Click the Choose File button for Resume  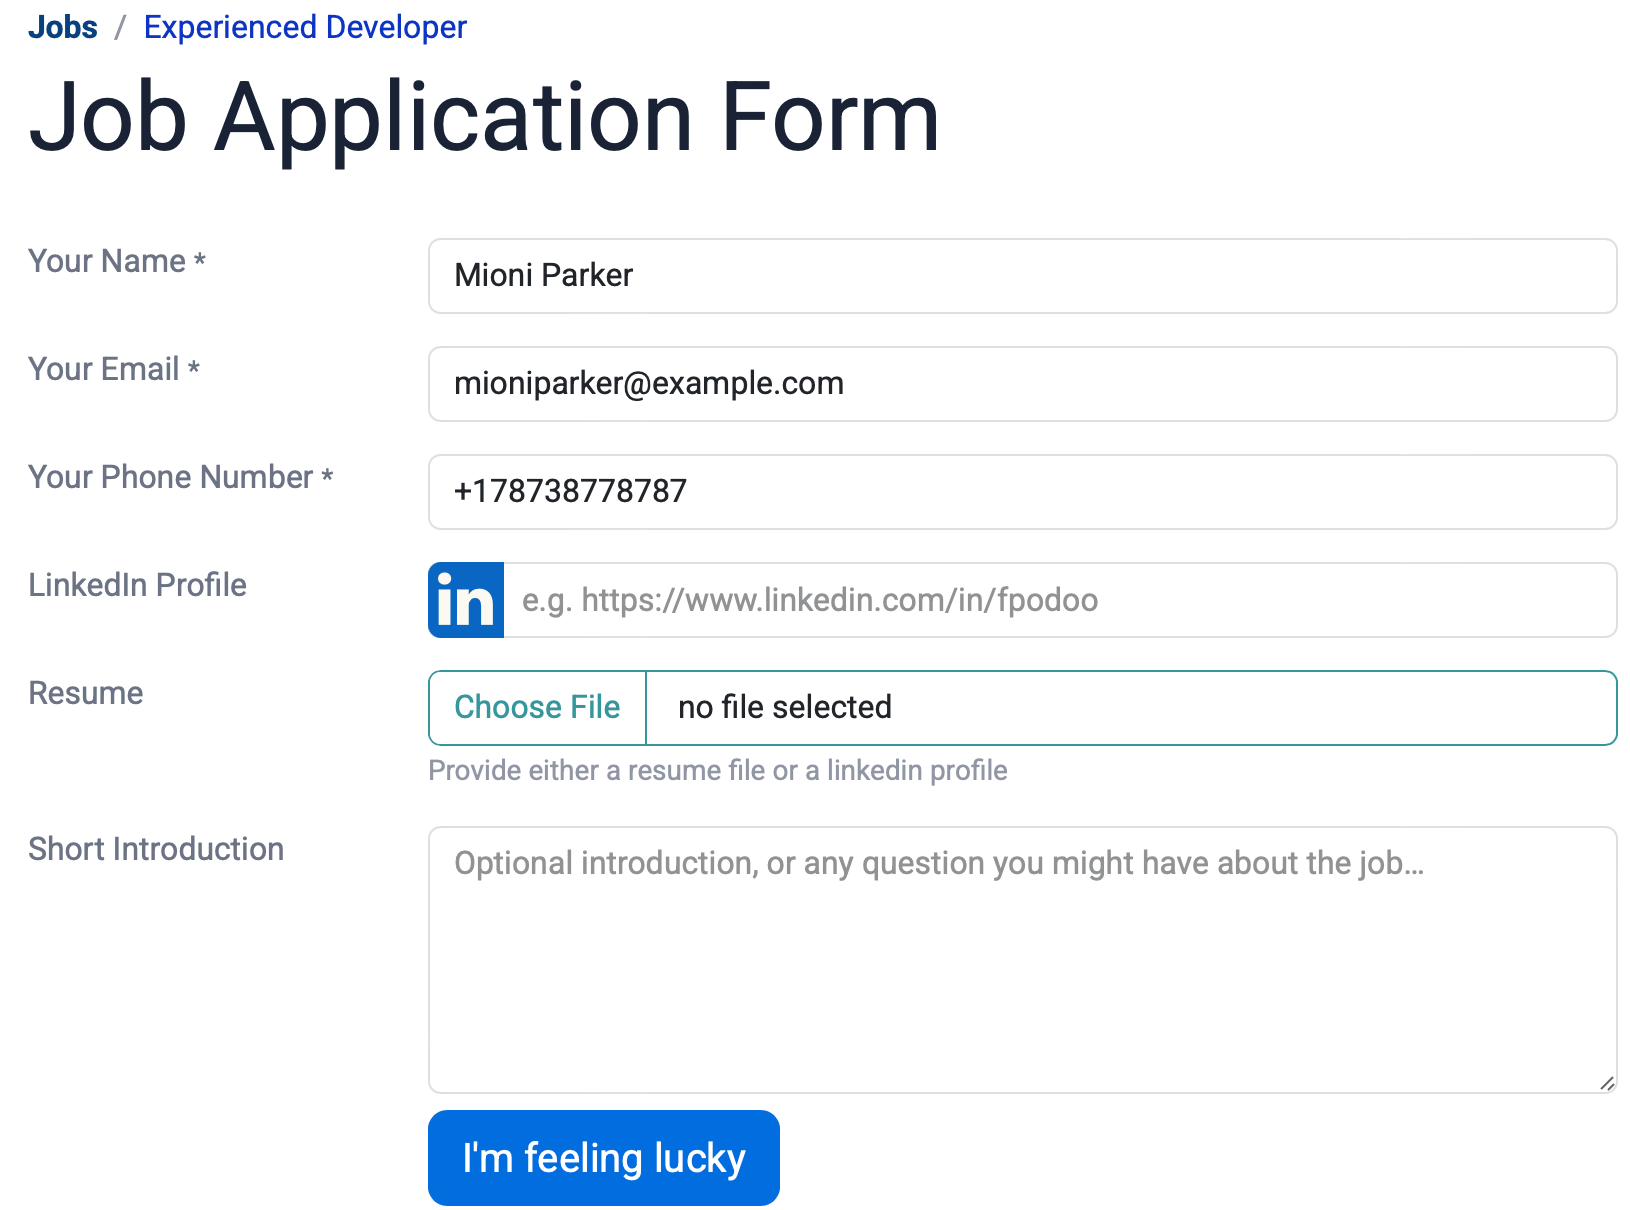(536, 707)
